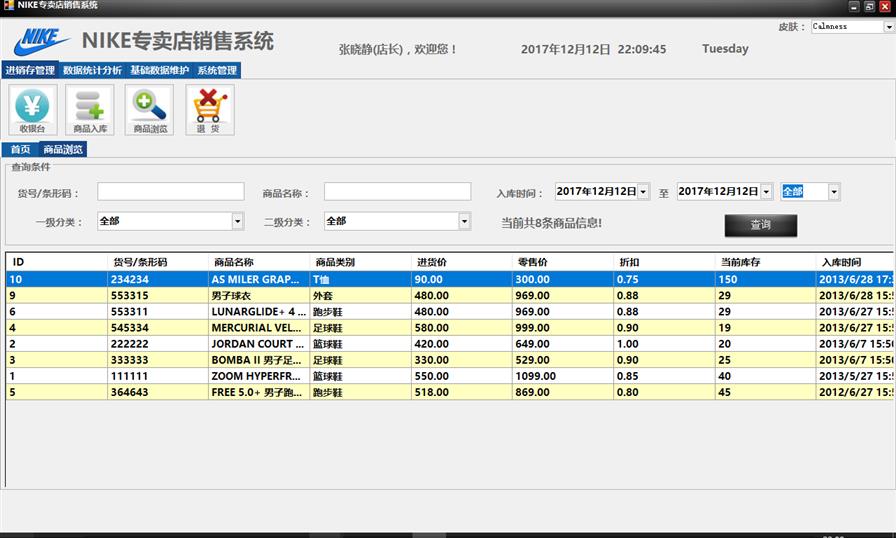
Task: Open the 退货 return goods icon
Action: coord(210,110)
